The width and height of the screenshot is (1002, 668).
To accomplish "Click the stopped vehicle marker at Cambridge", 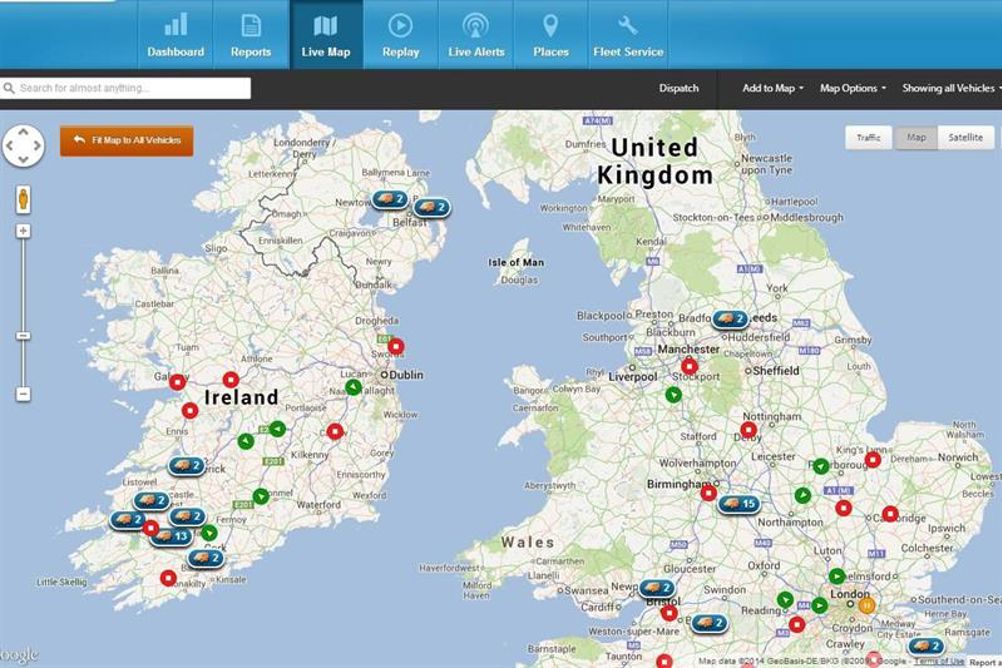I will (x=890, y=513).
